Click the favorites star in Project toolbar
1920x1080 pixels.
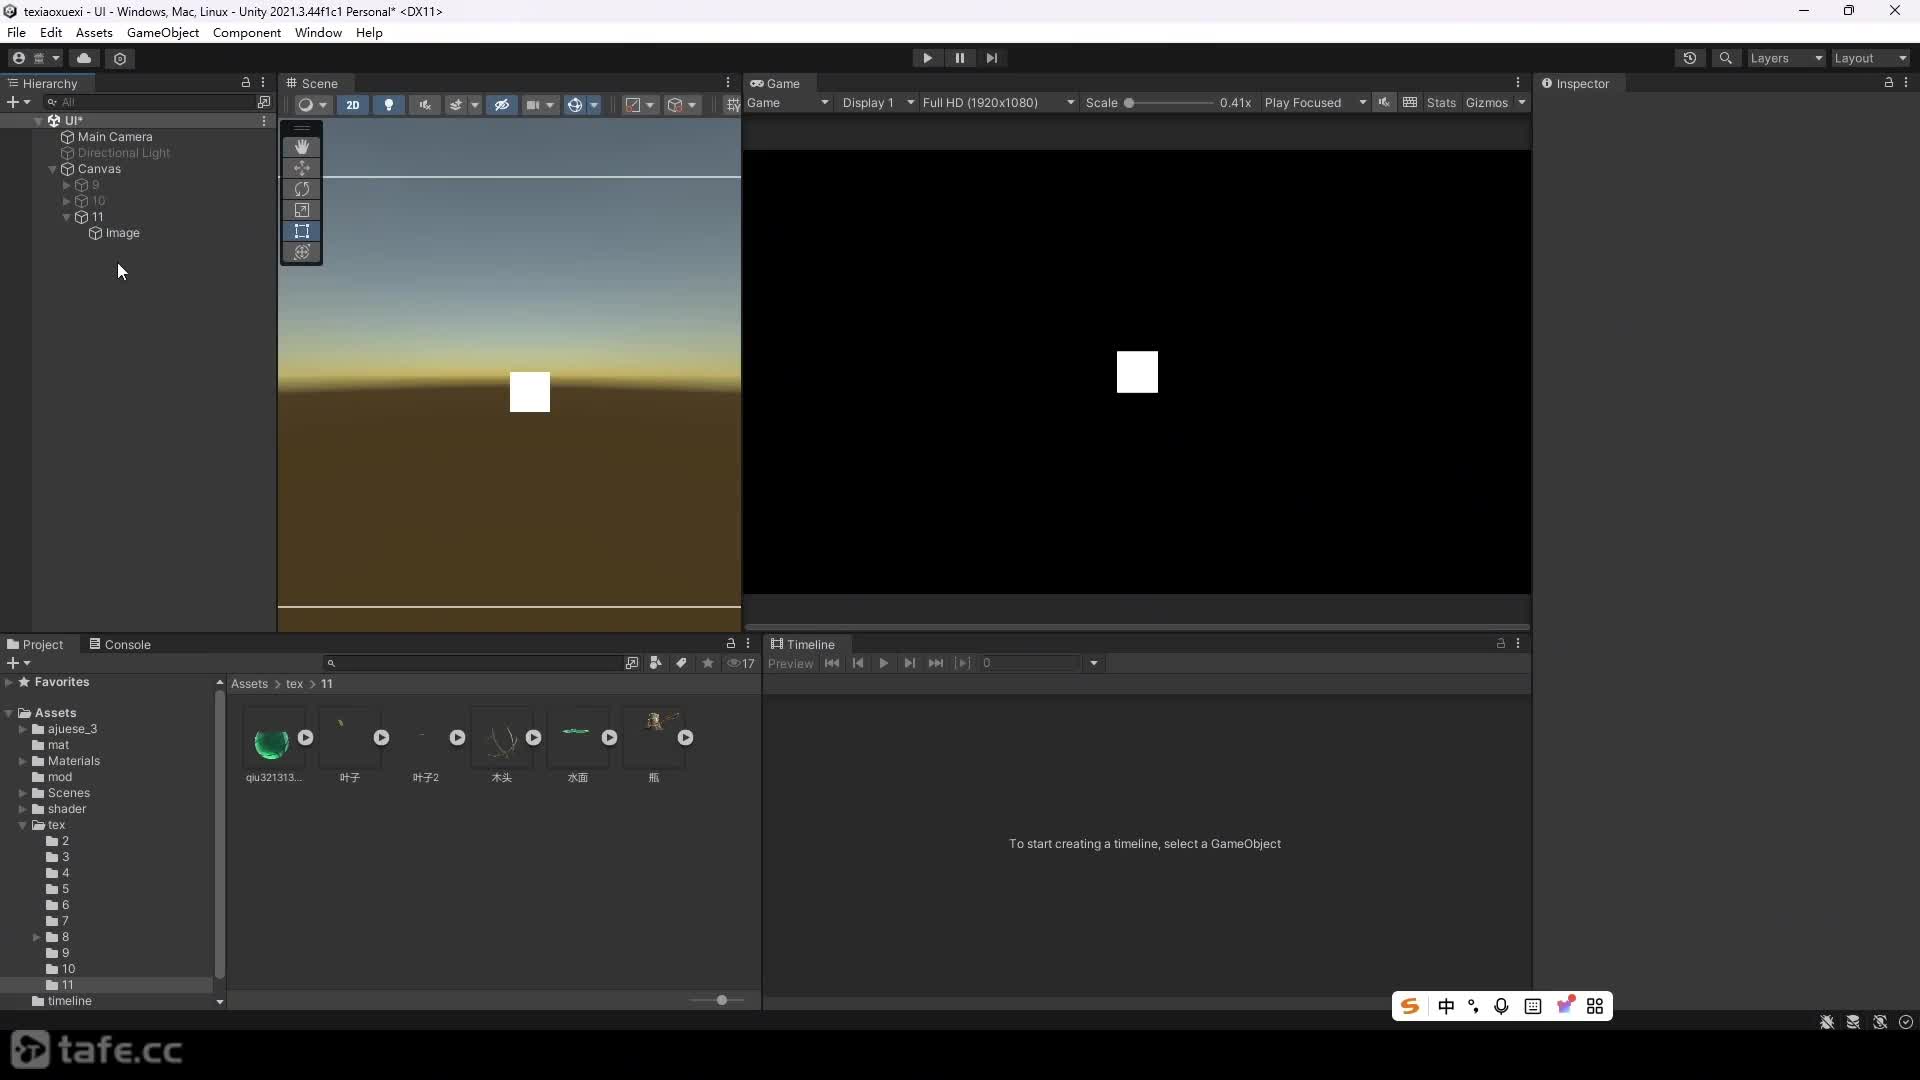[x=708, y=663]
